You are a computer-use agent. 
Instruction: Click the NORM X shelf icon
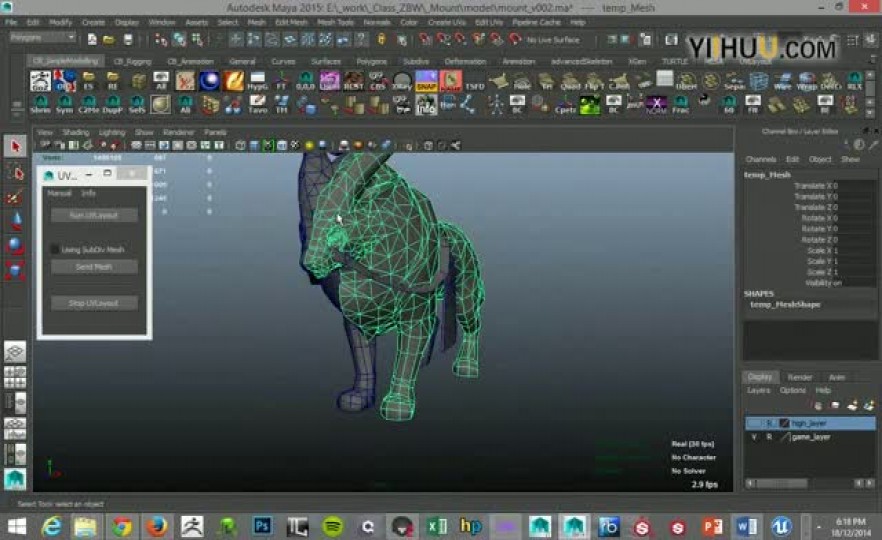pyautogui.click(x=656, y=105)
